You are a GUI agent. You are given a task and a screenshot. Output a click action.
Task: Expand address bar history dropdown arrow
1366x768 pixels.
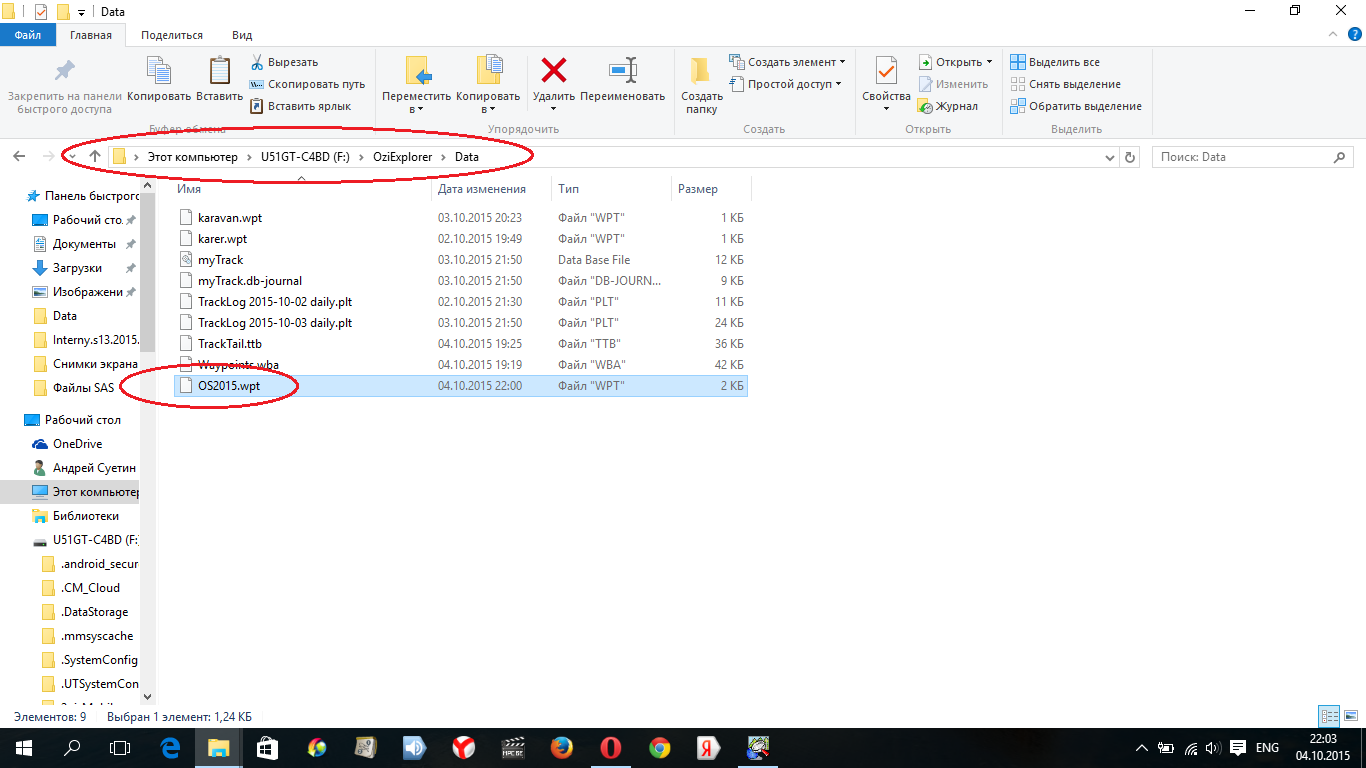pos(1110,157)
